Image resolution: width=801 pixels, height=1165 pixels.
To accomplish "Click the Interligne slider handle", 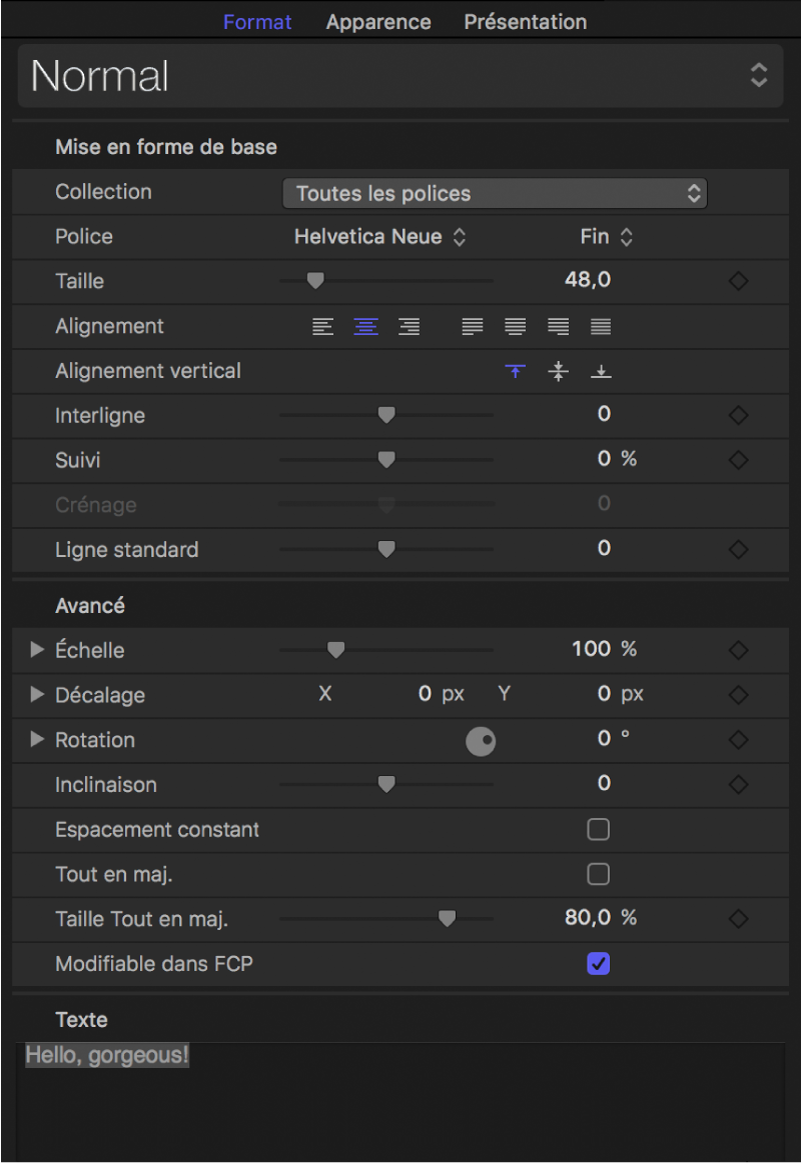I will 386,416.
